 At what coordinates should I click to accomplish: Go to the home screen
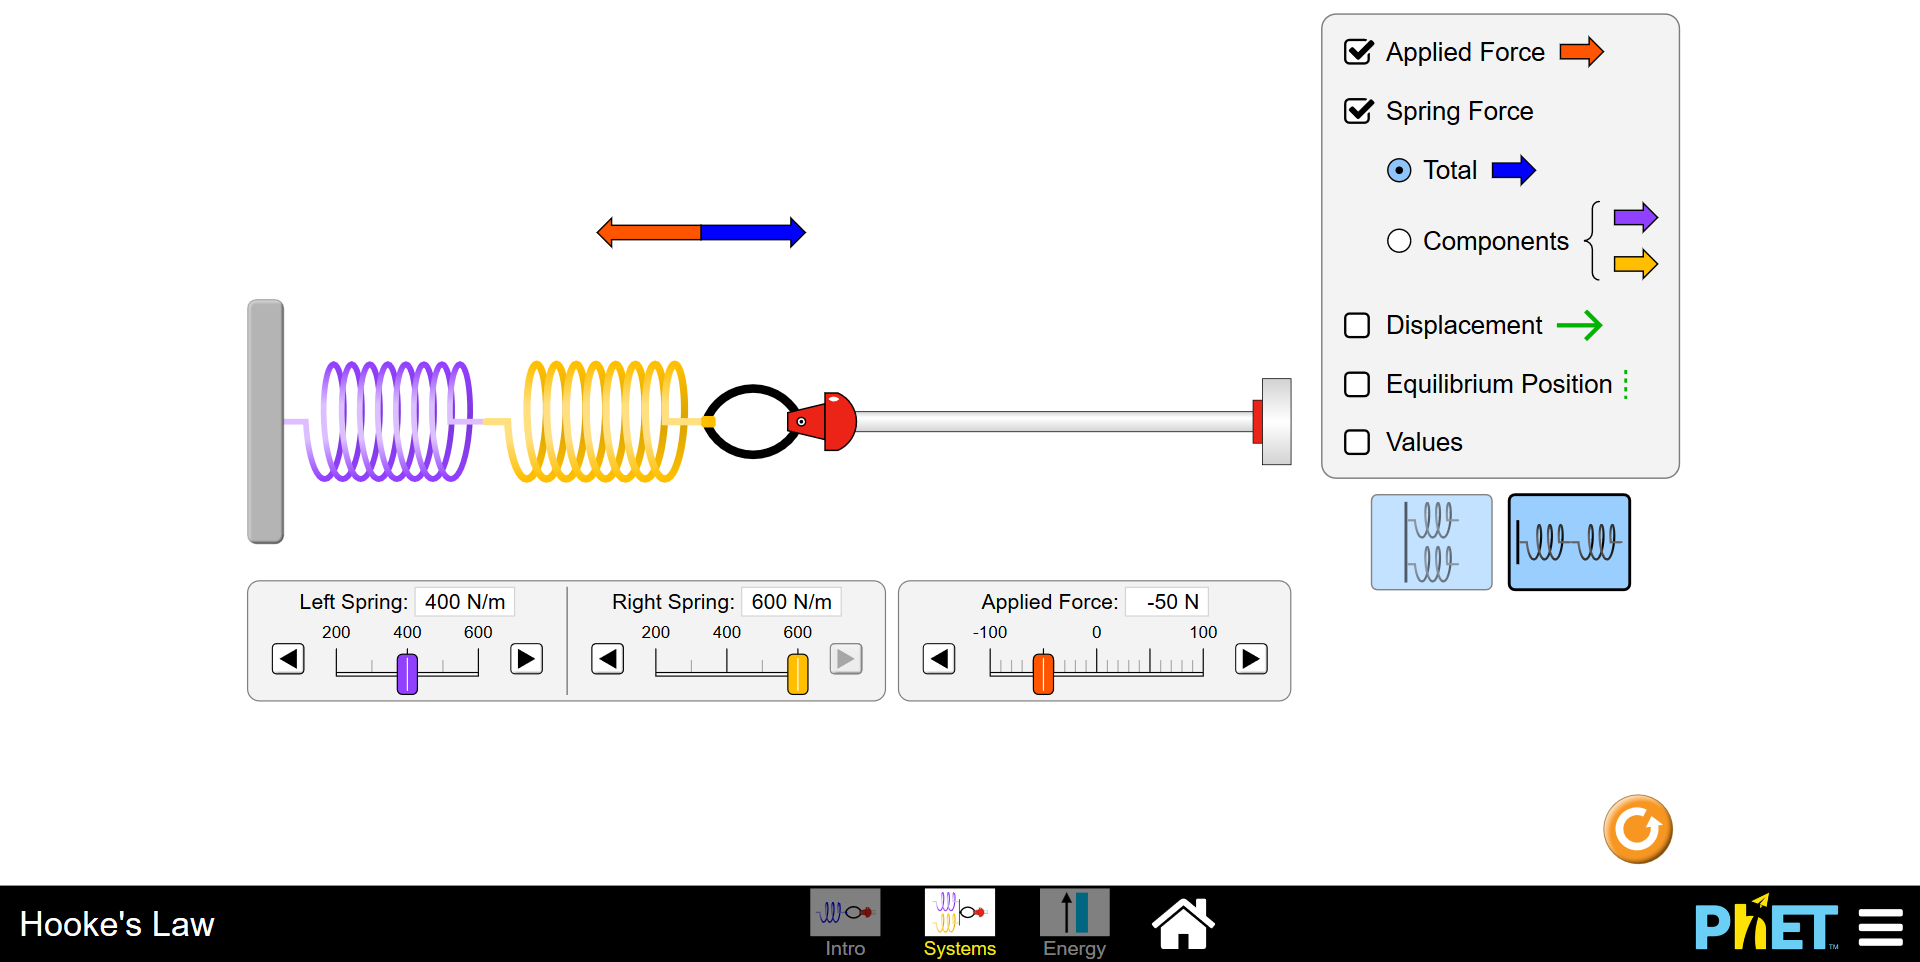tap(1183, 923)
